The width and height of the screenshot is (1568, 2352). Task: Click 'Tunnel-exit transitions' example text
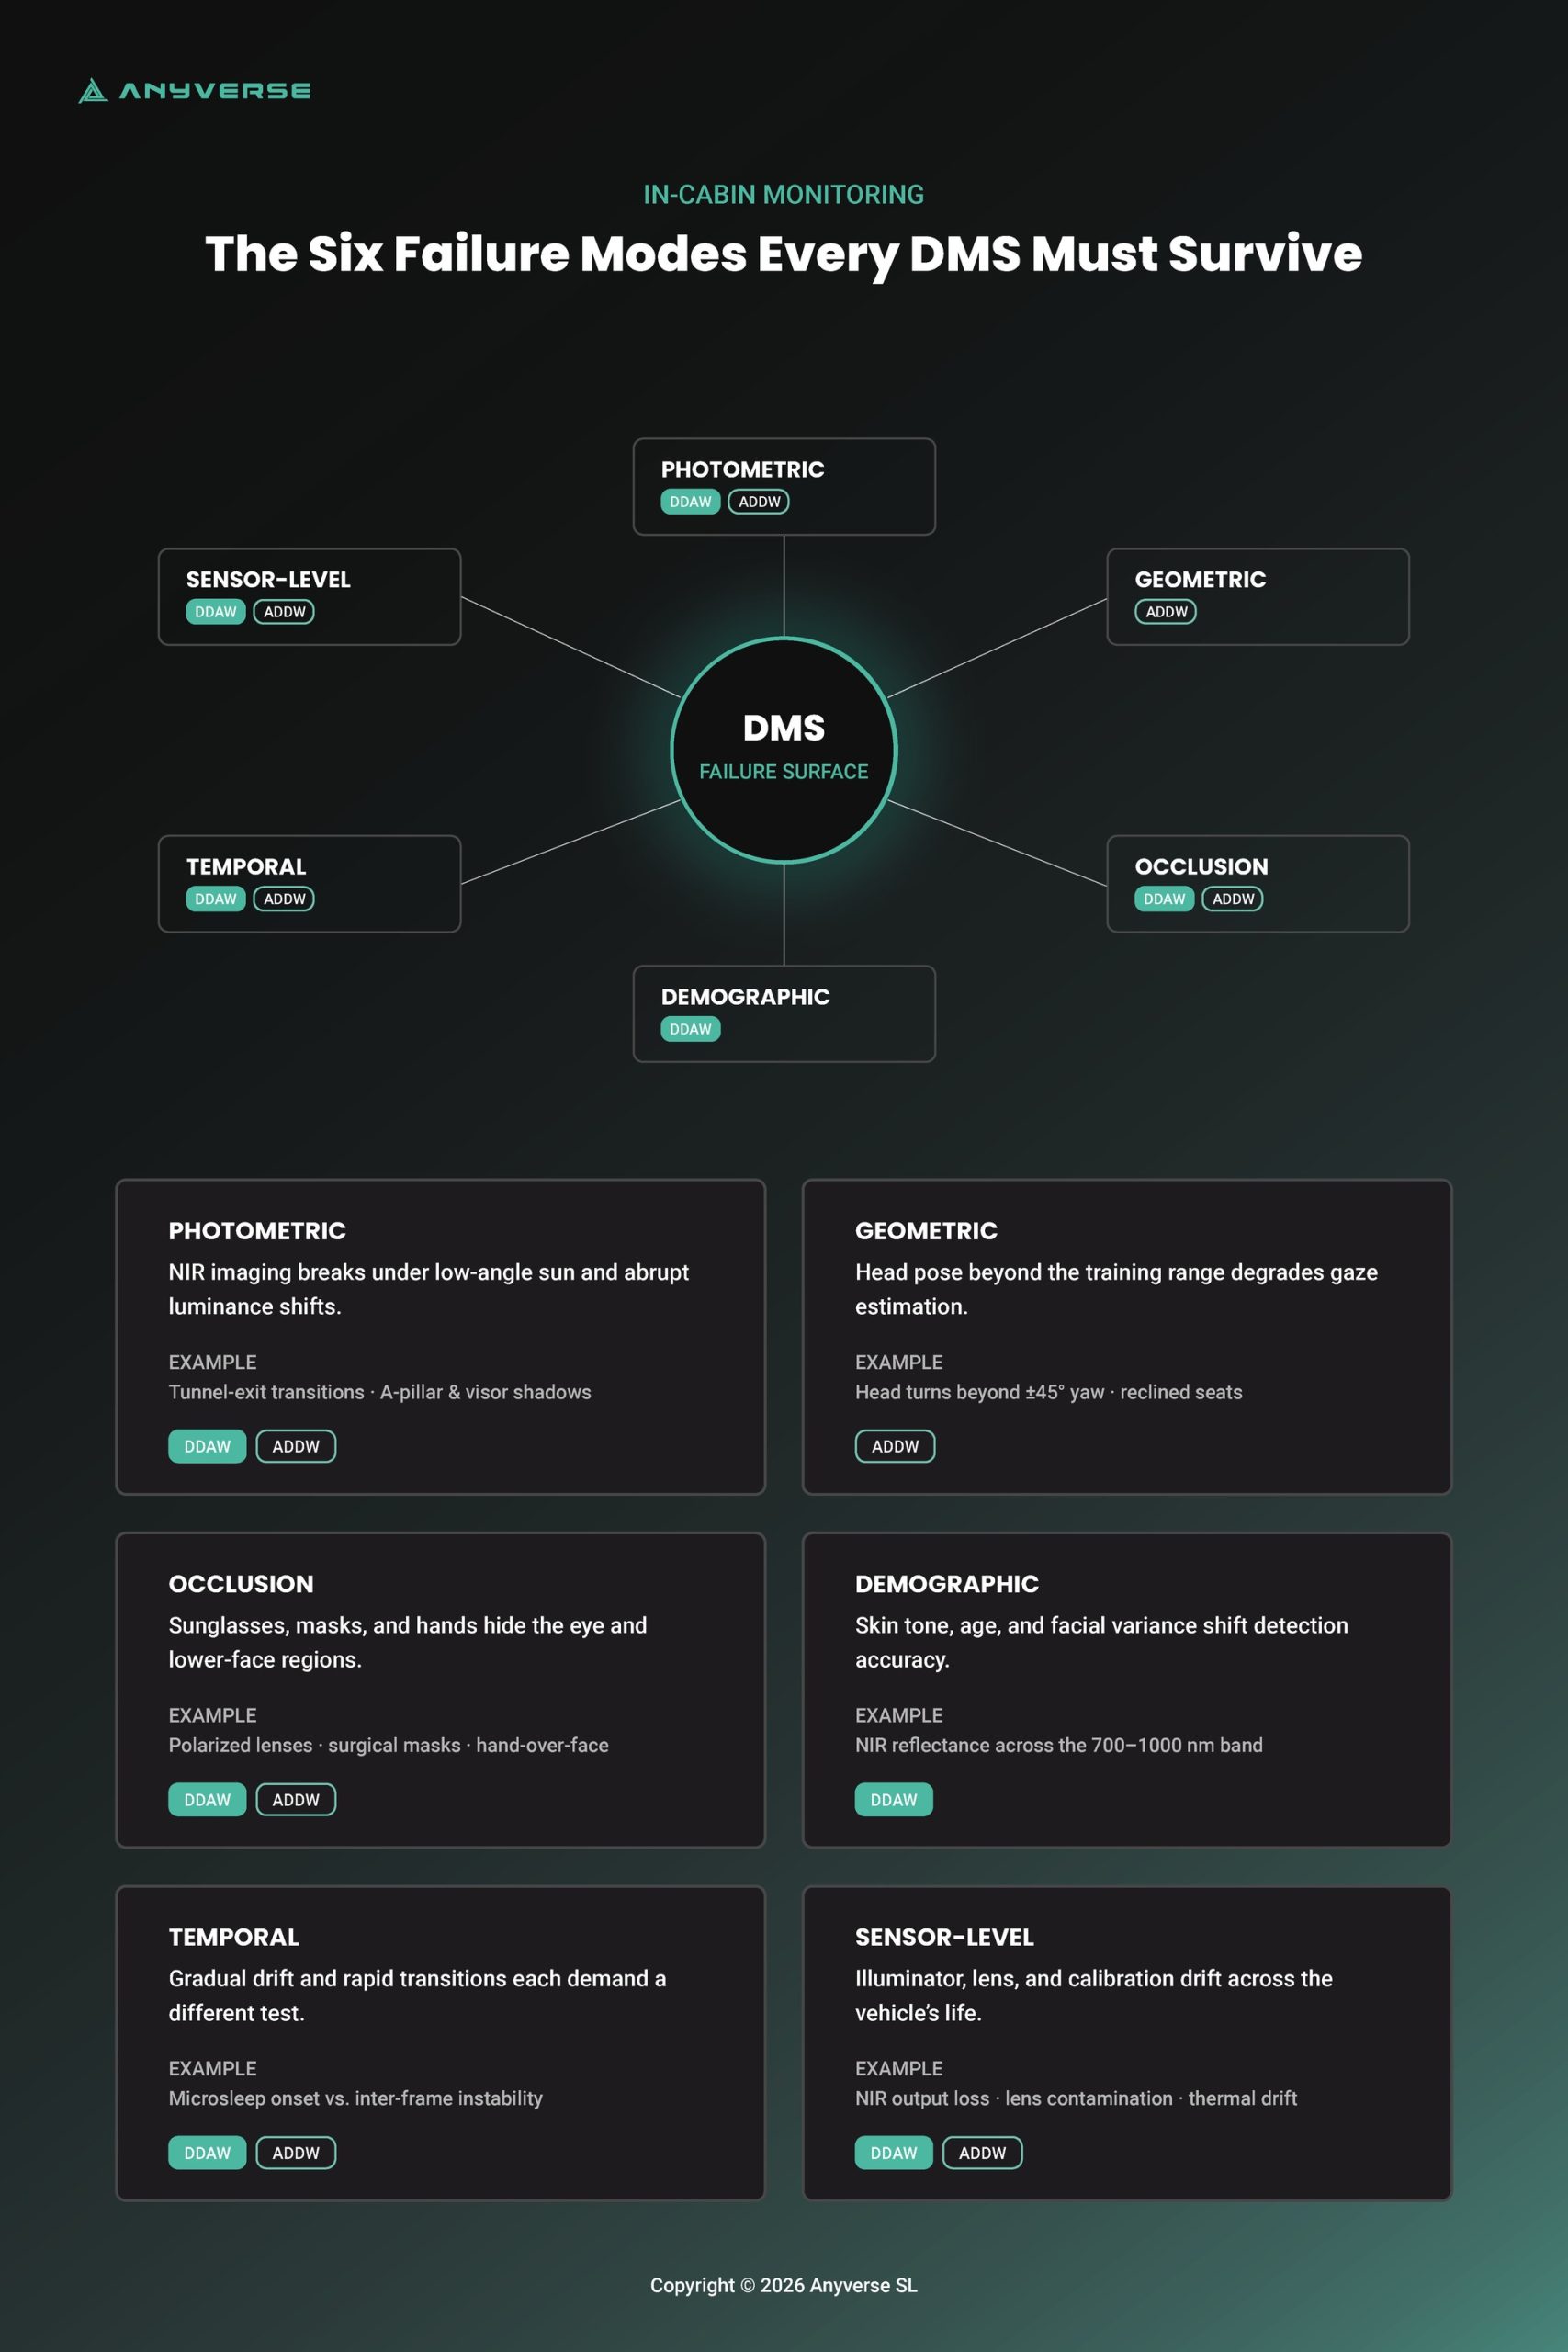point(266,1392)
